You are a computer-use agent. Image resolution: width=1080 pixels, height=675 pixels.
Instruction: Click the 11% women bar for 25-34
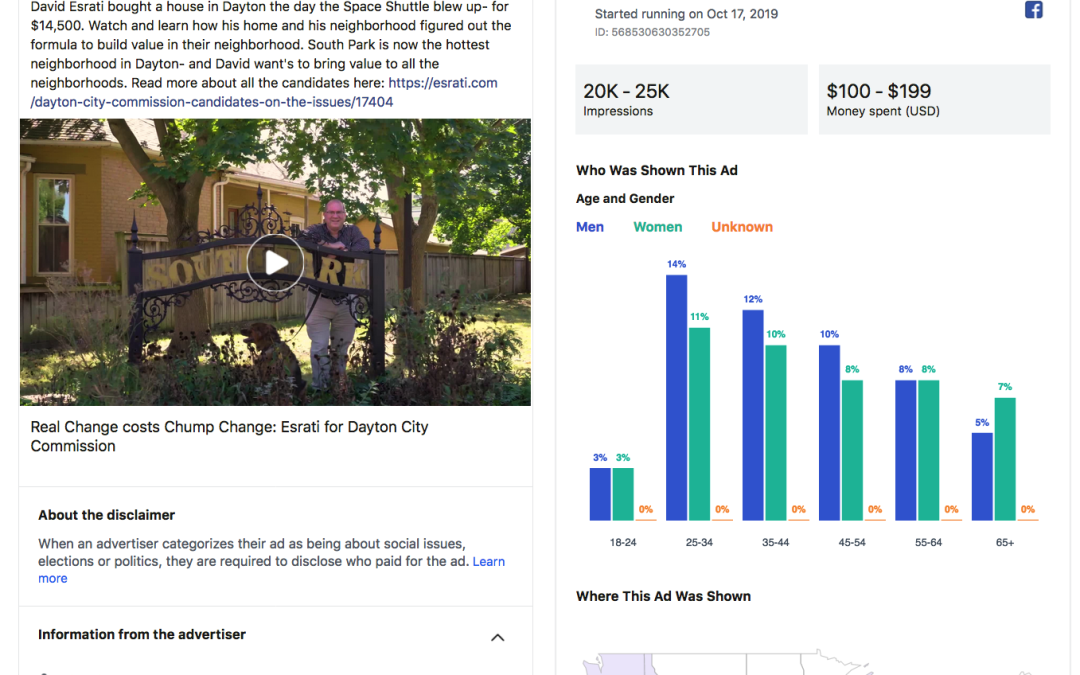pos(700,423)
